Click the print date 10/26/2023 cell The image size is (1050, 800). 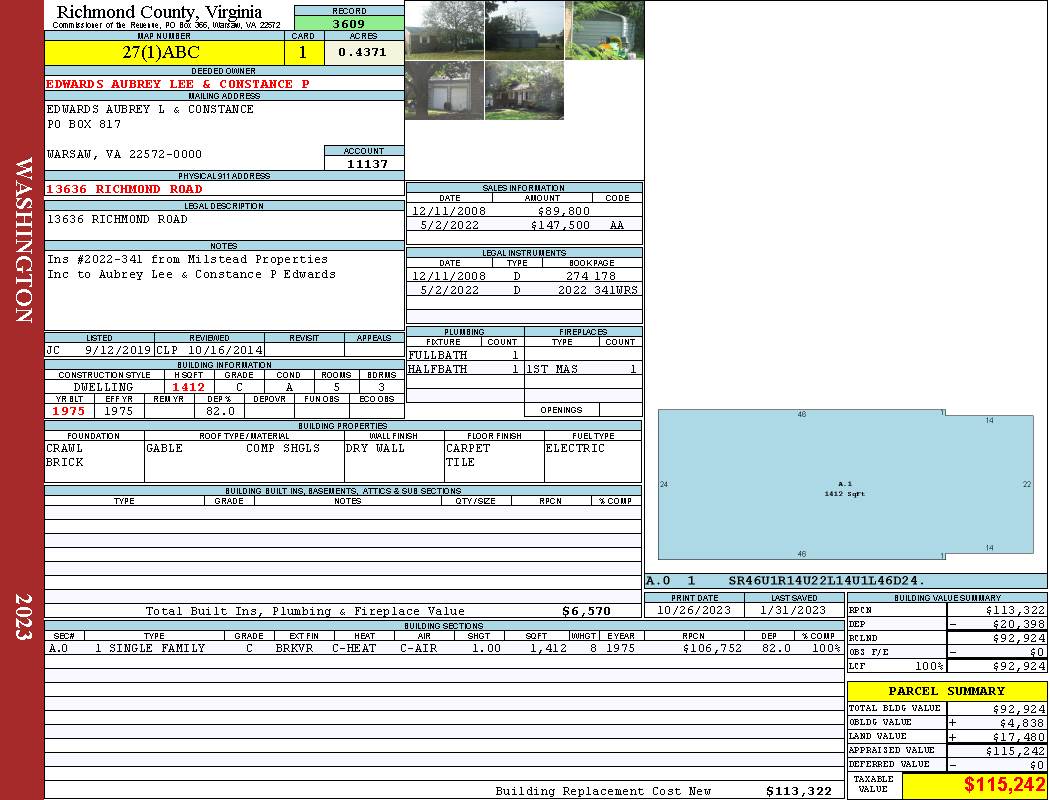tap(694, 610)
